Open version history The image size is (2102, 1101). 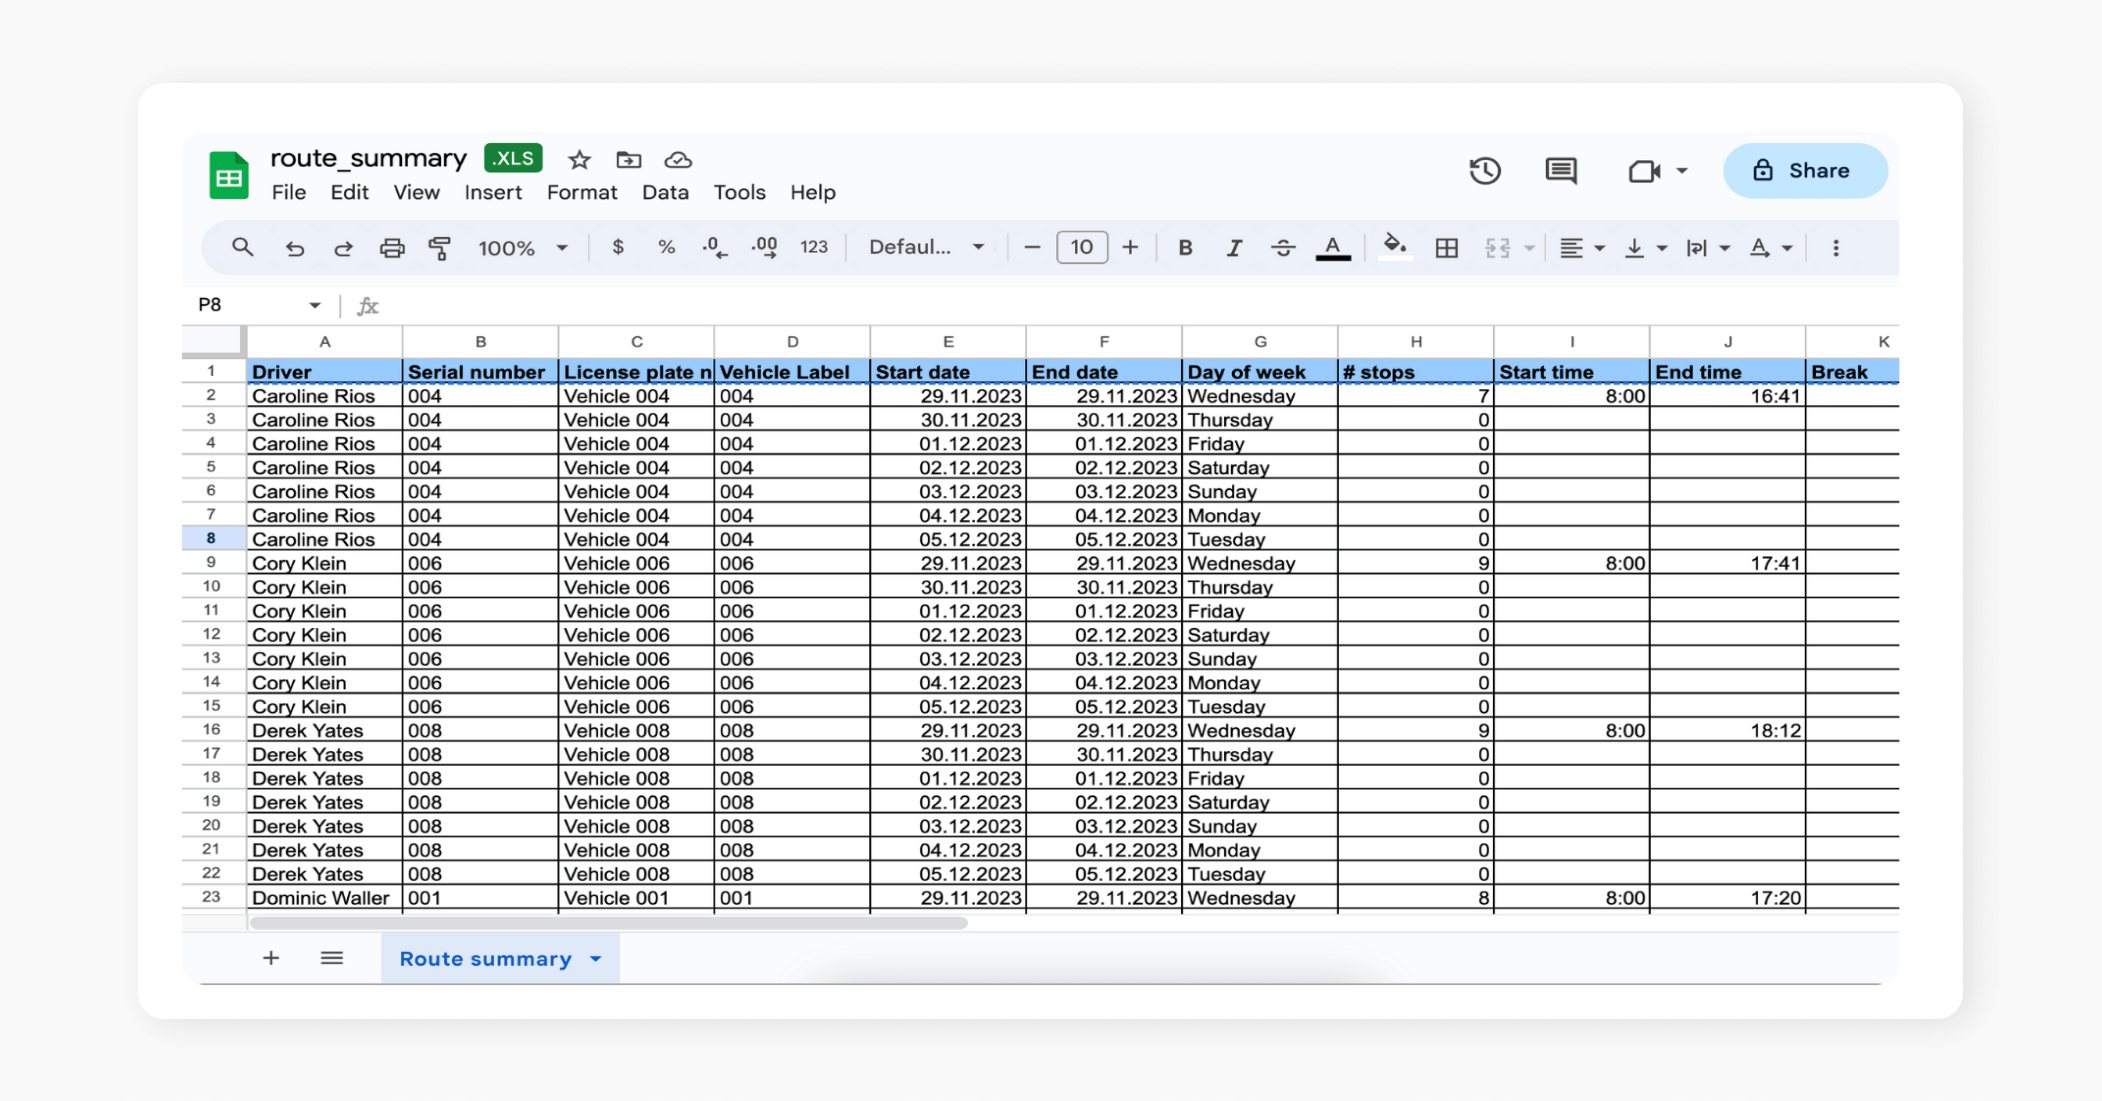click(1486, 171)
